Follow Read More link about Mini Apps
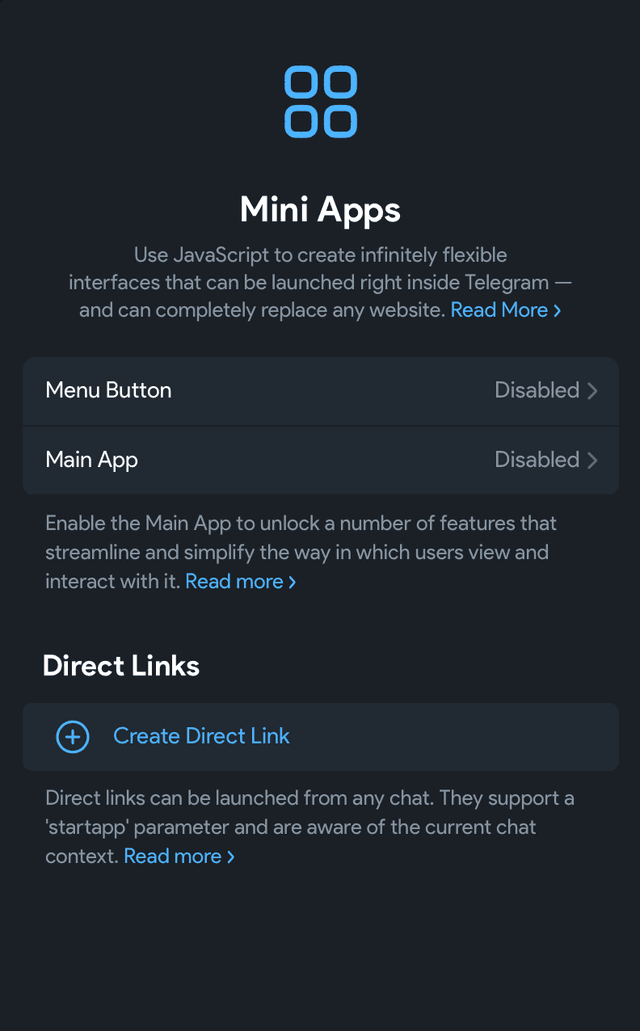 pos(499,310)
